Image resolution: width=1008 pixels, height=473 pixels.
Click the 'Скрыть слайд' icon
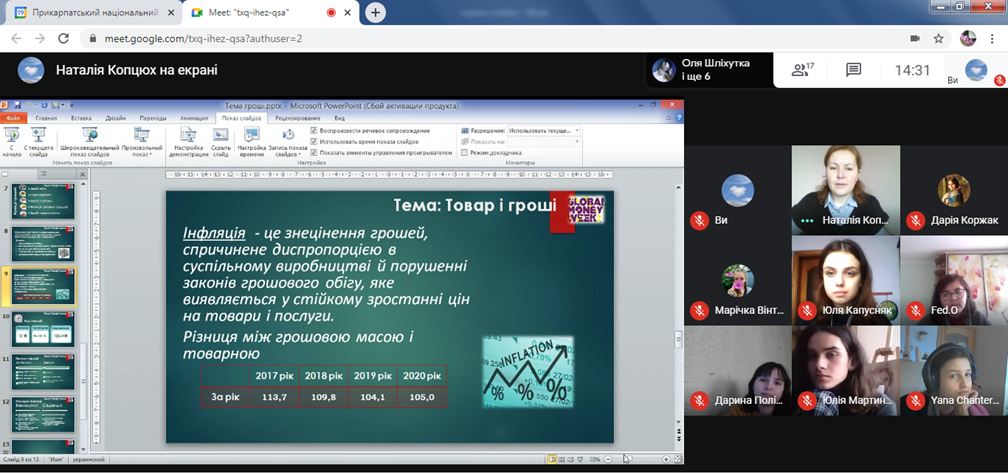click(221, 137)
